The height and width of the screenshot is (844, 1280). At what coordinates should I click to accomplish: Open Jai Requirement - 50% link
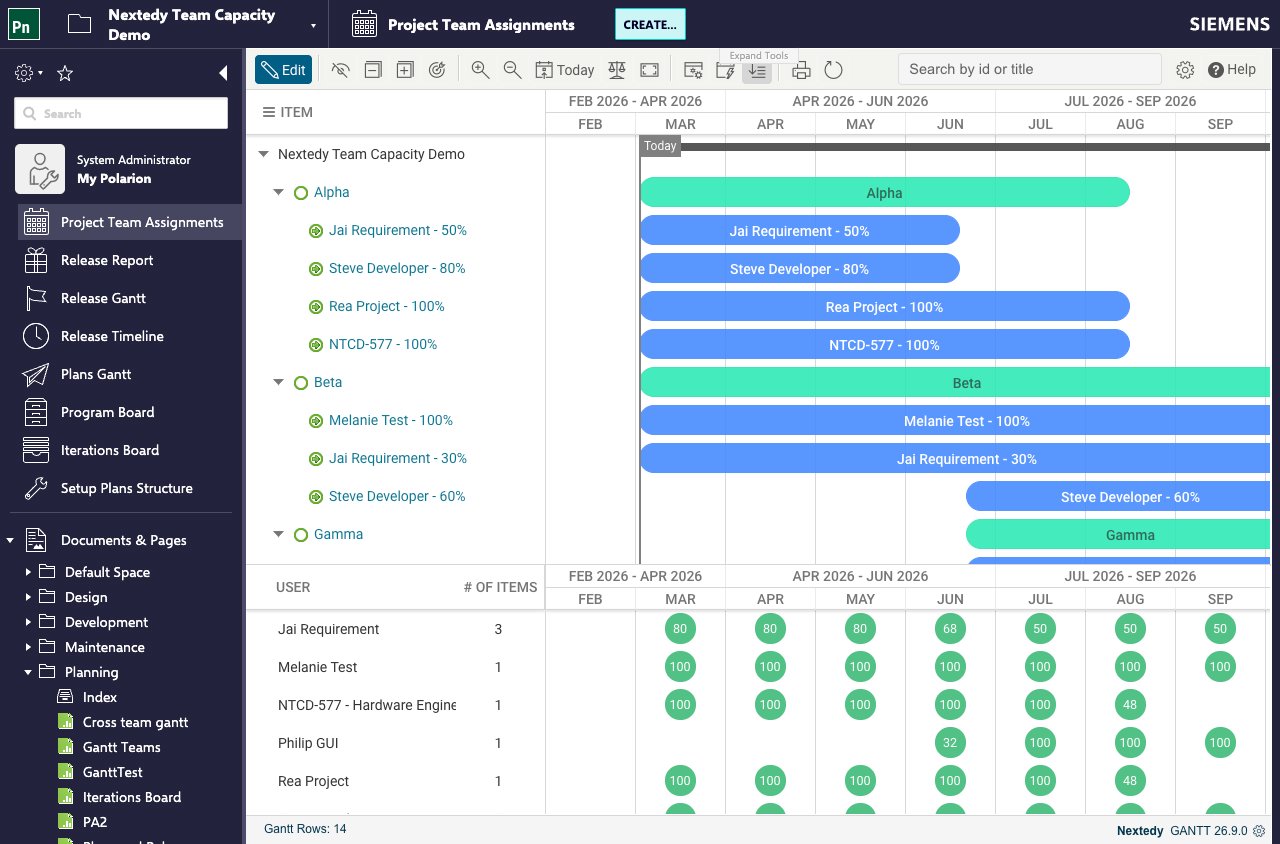click(398, 230)
